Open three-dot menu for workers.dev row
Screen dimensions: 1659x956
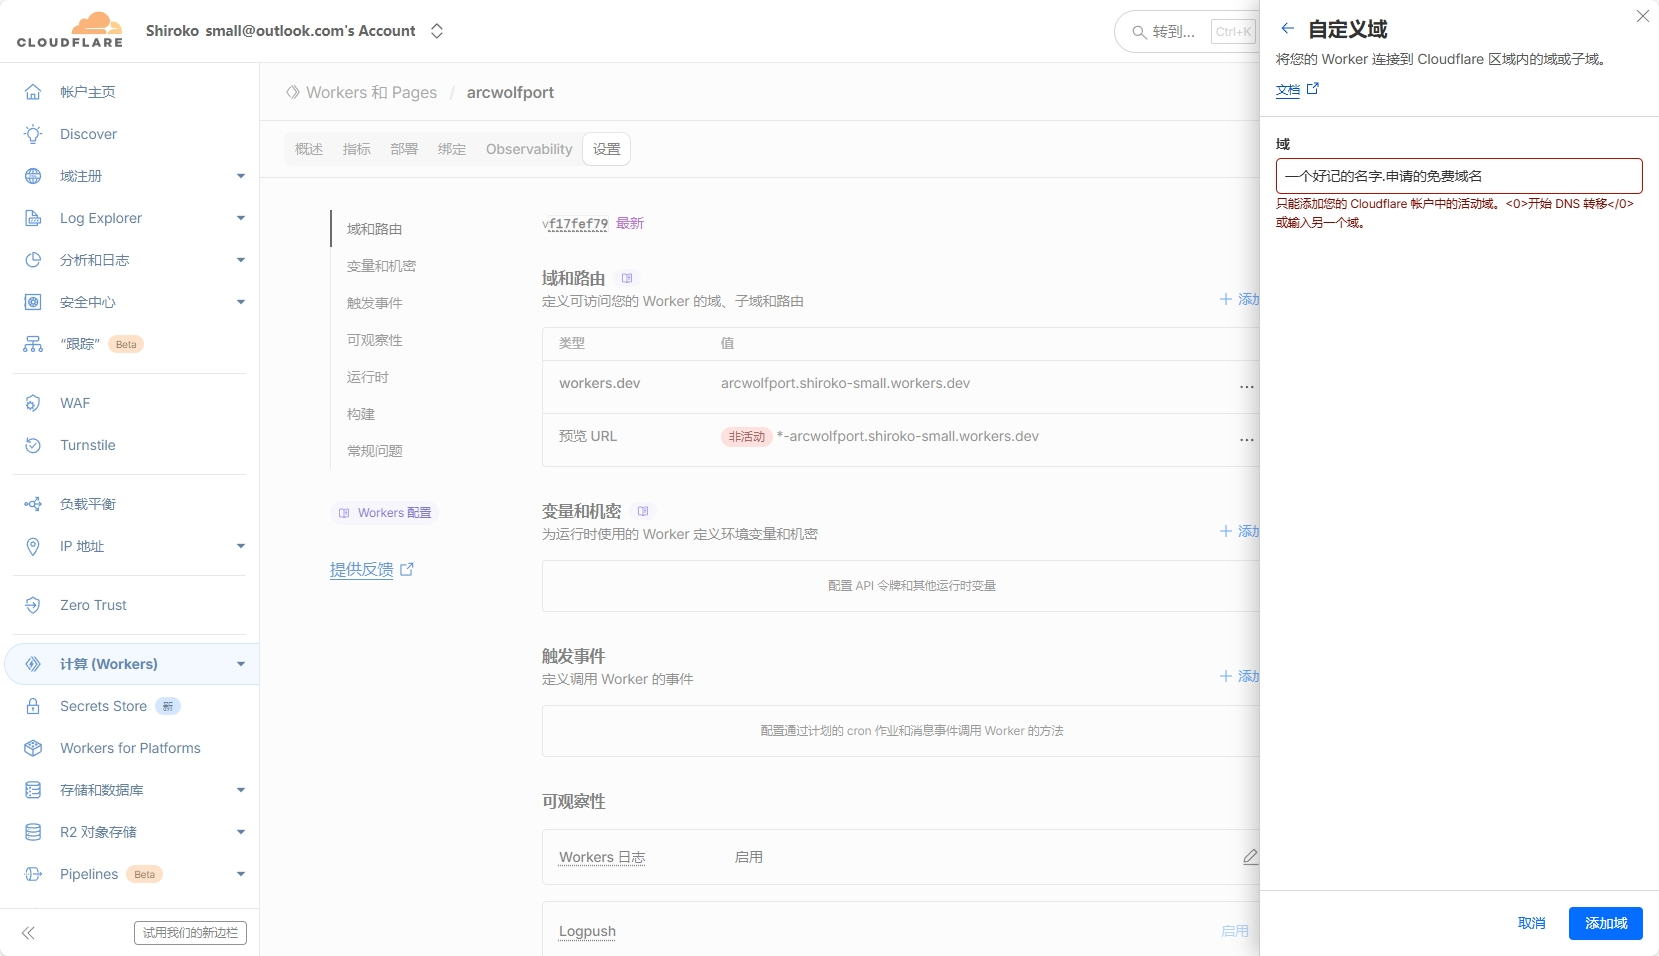(1246, 386)
